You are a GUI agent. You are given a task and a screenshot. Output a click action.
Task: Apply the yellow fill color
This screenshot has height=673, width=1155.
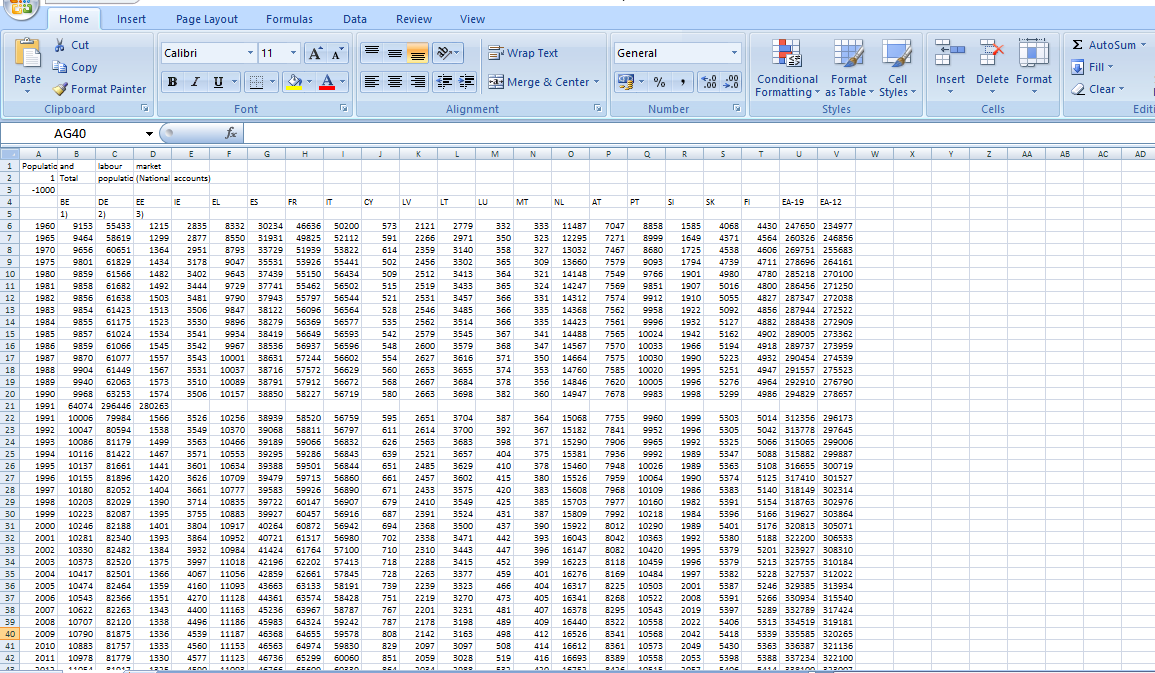point(294,82)
